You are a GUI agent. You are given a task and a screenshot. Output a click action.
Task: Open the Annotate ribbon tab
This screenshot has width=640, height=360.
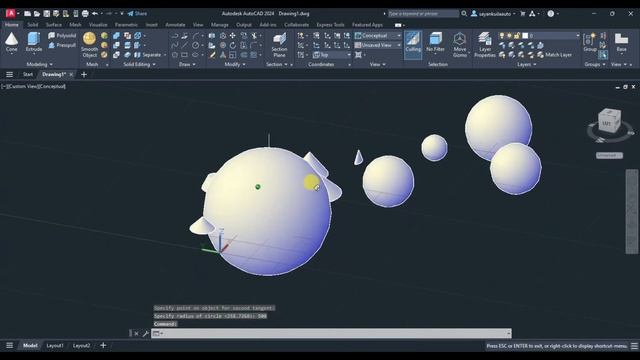[x=175, y=25]
